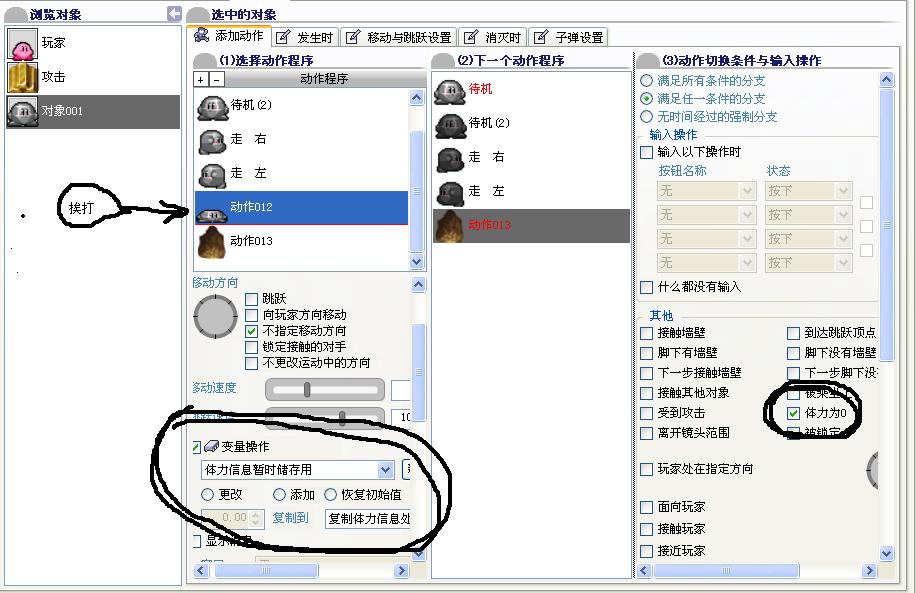Select 恢复初始值 radio option
Image resolution: width=916 pixels, height=593 pixels.
pyautogui.click(x=331, y=495)
